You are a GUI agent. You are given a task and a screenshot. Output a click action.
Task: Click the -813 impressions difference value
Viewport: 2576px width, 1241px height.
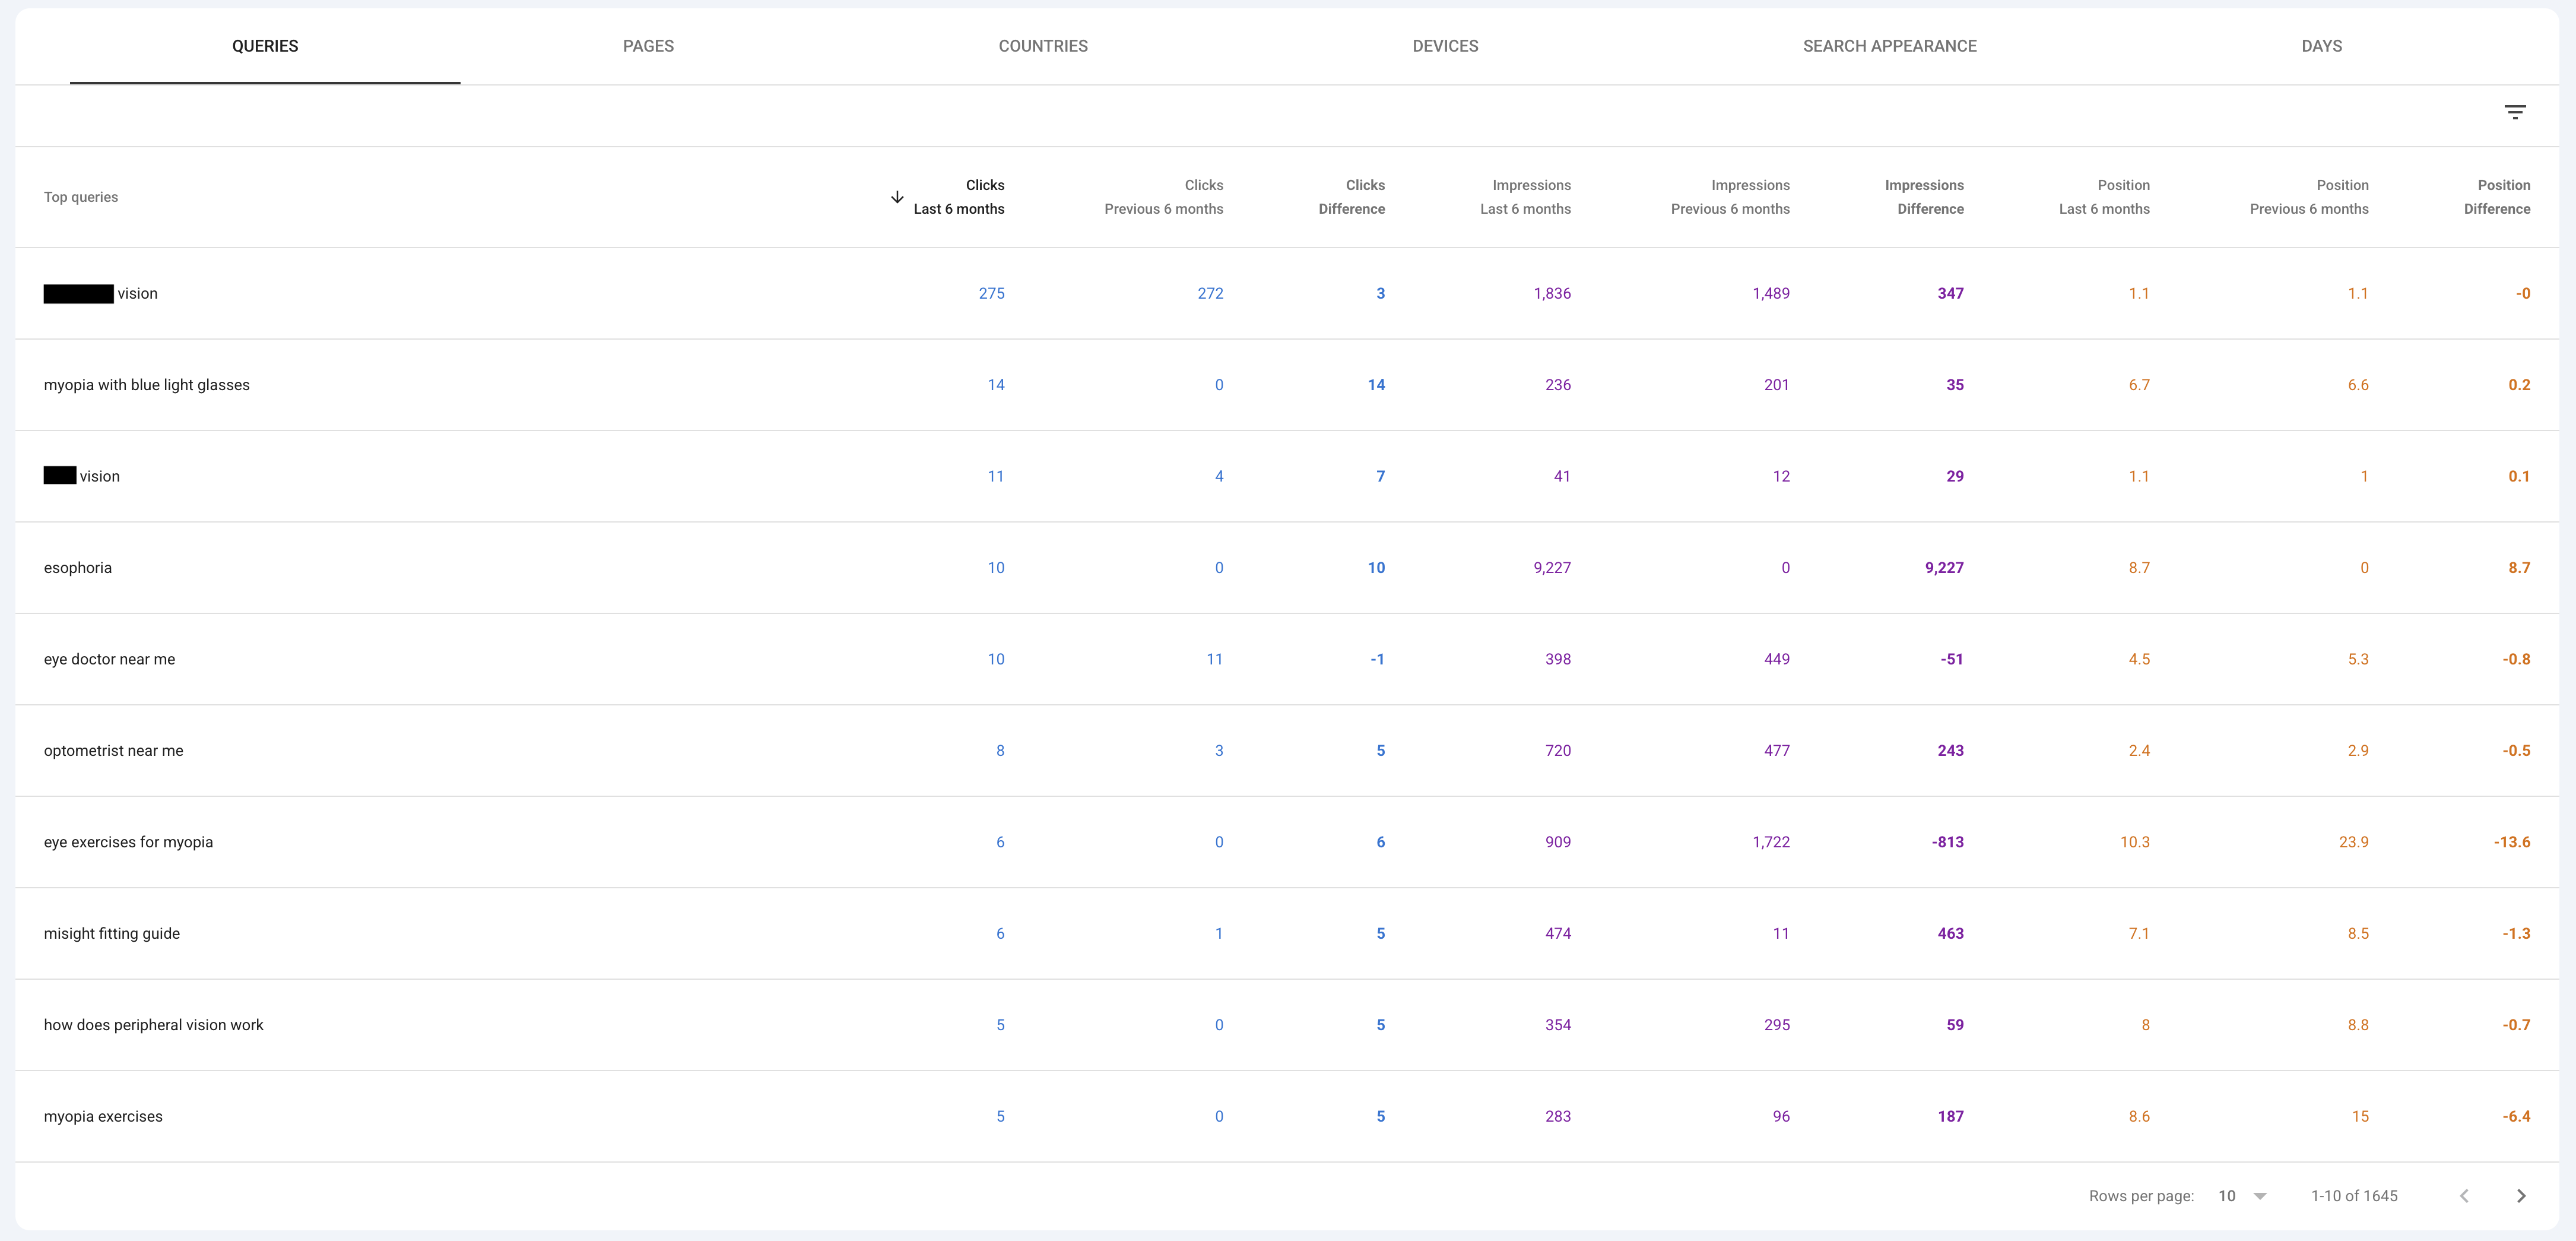point(1947,842)
